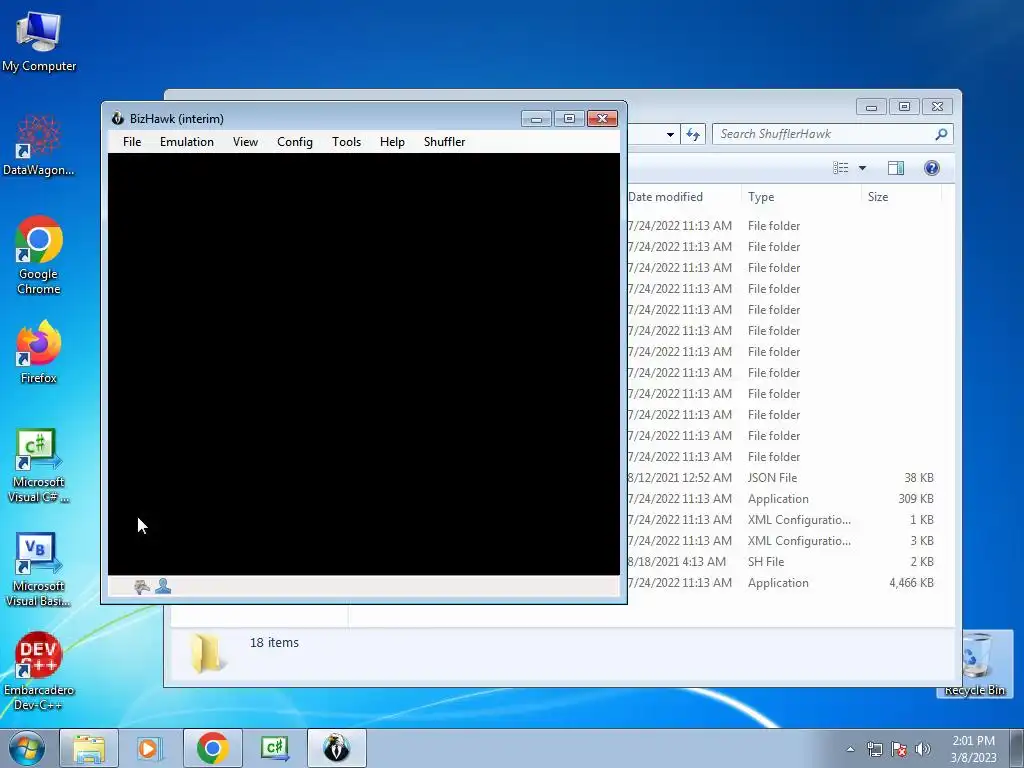This screenshot has height=768, width=1024.
Task: Click the Explorer refresh button
Action: click(693, 134)
